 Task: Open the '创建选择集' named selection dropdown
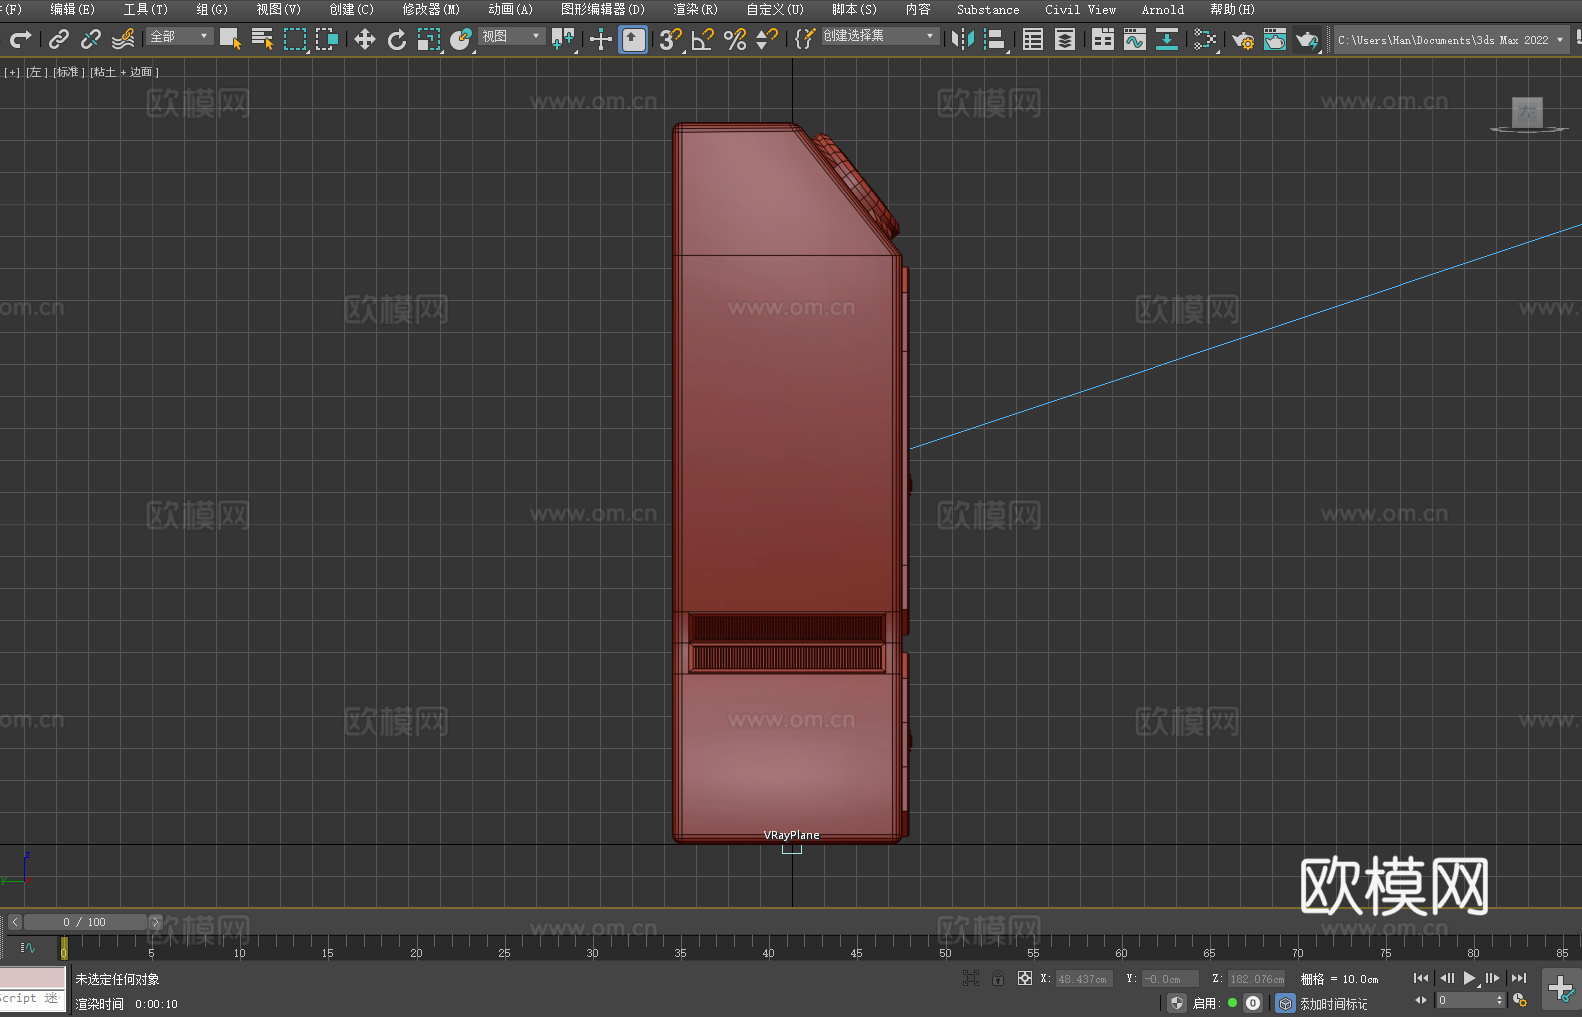[880, 36]
